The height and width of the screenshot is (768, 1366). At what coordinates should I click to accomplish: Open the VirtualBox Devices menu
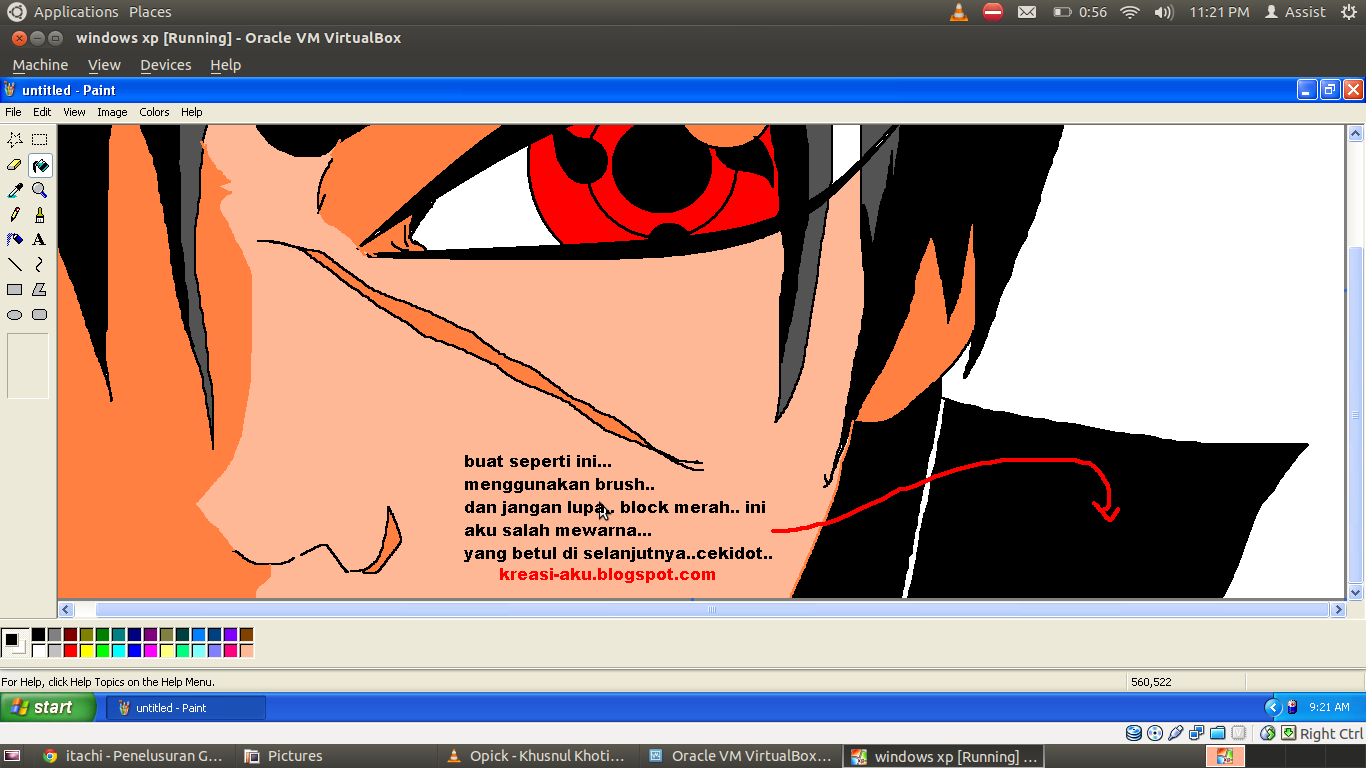pyautogui.click(x=166, y=65)
